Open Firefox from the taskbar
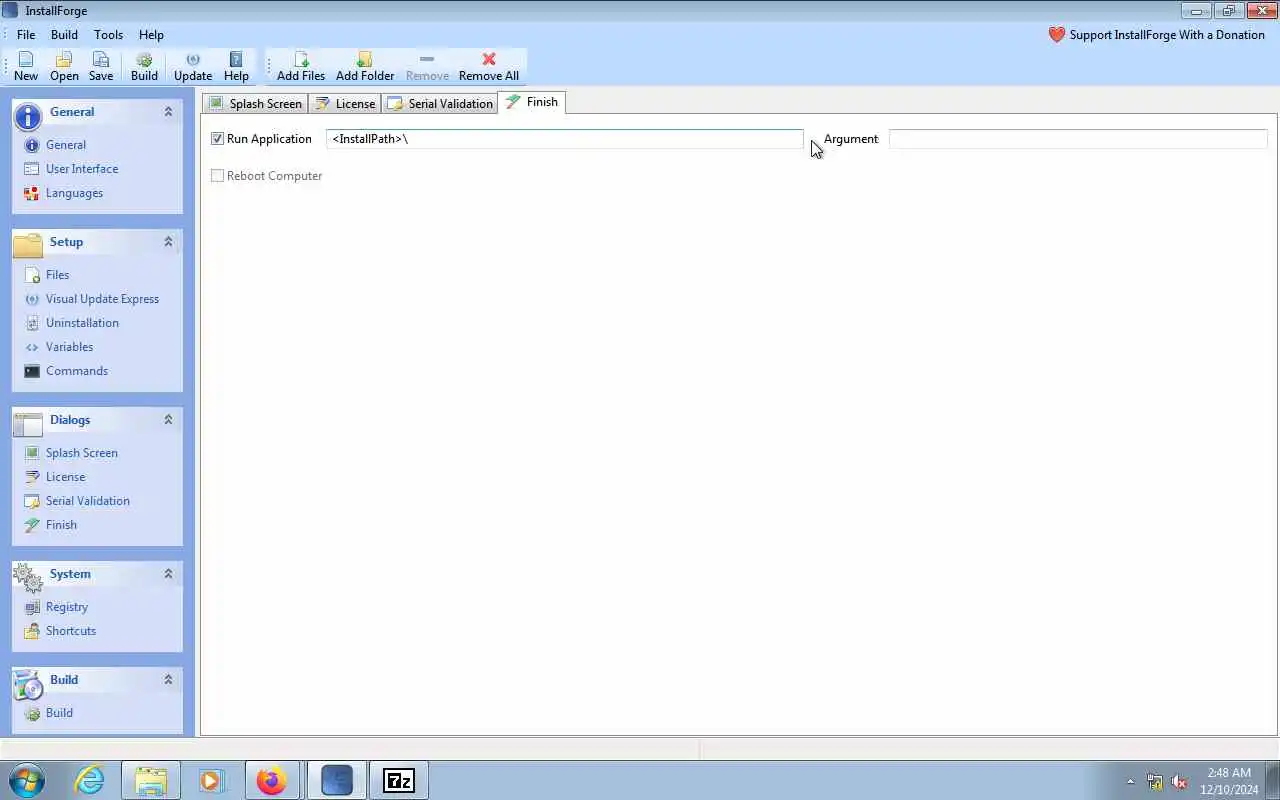Image resolution: width=1280 pixels, height=800 pixels. (271, 780)
